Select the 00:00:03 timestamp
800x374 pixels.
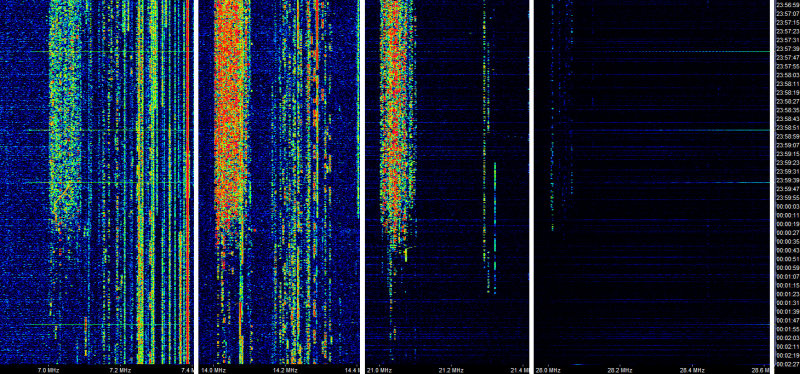tap(787, 206)
